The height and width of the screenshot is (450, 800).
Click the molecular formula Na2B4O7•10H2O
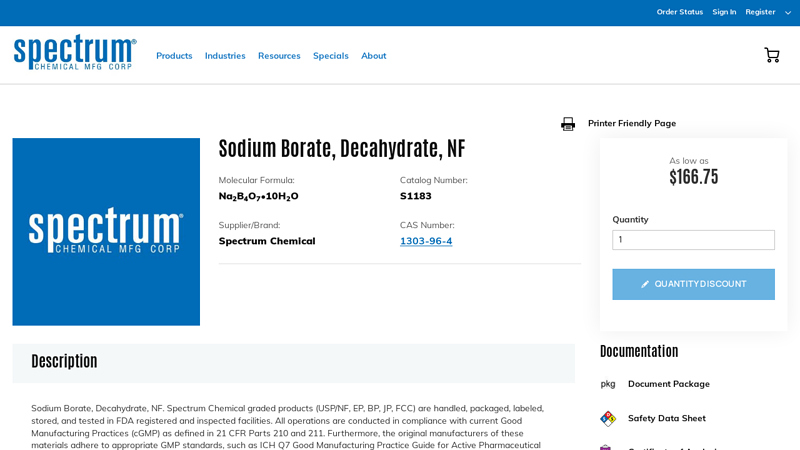click(258, 196)
